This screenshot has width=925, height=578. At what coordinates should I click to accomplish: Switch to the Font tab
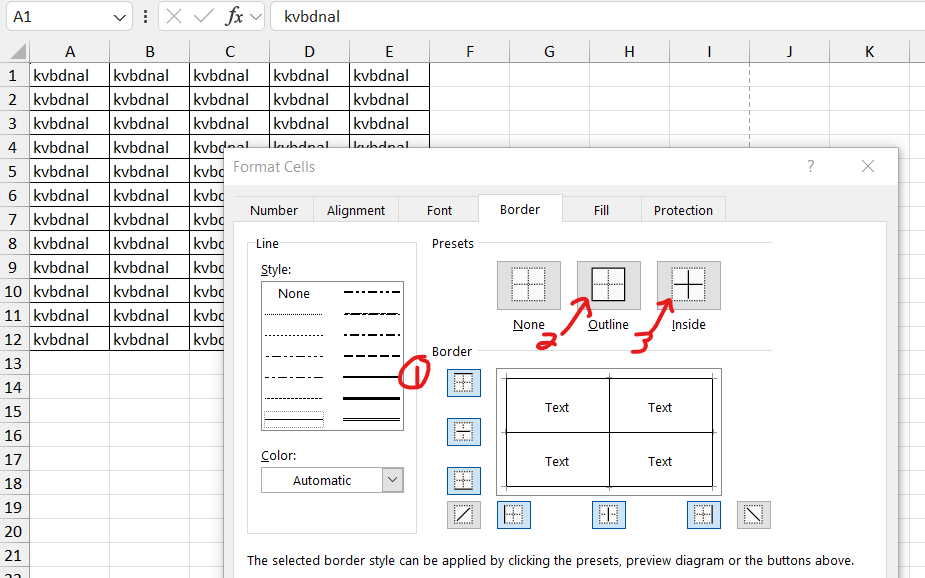click(439, 210)
